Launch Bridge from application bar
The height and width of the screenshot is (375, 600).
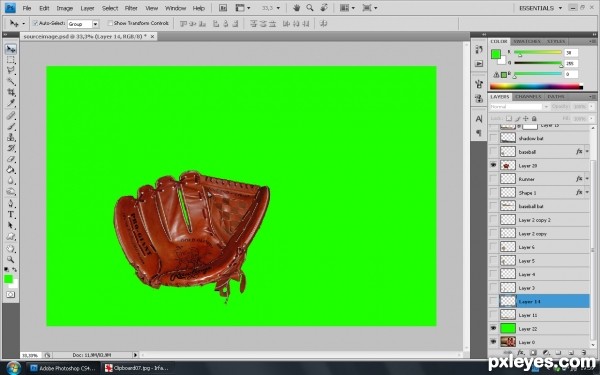tap(223, 8)
